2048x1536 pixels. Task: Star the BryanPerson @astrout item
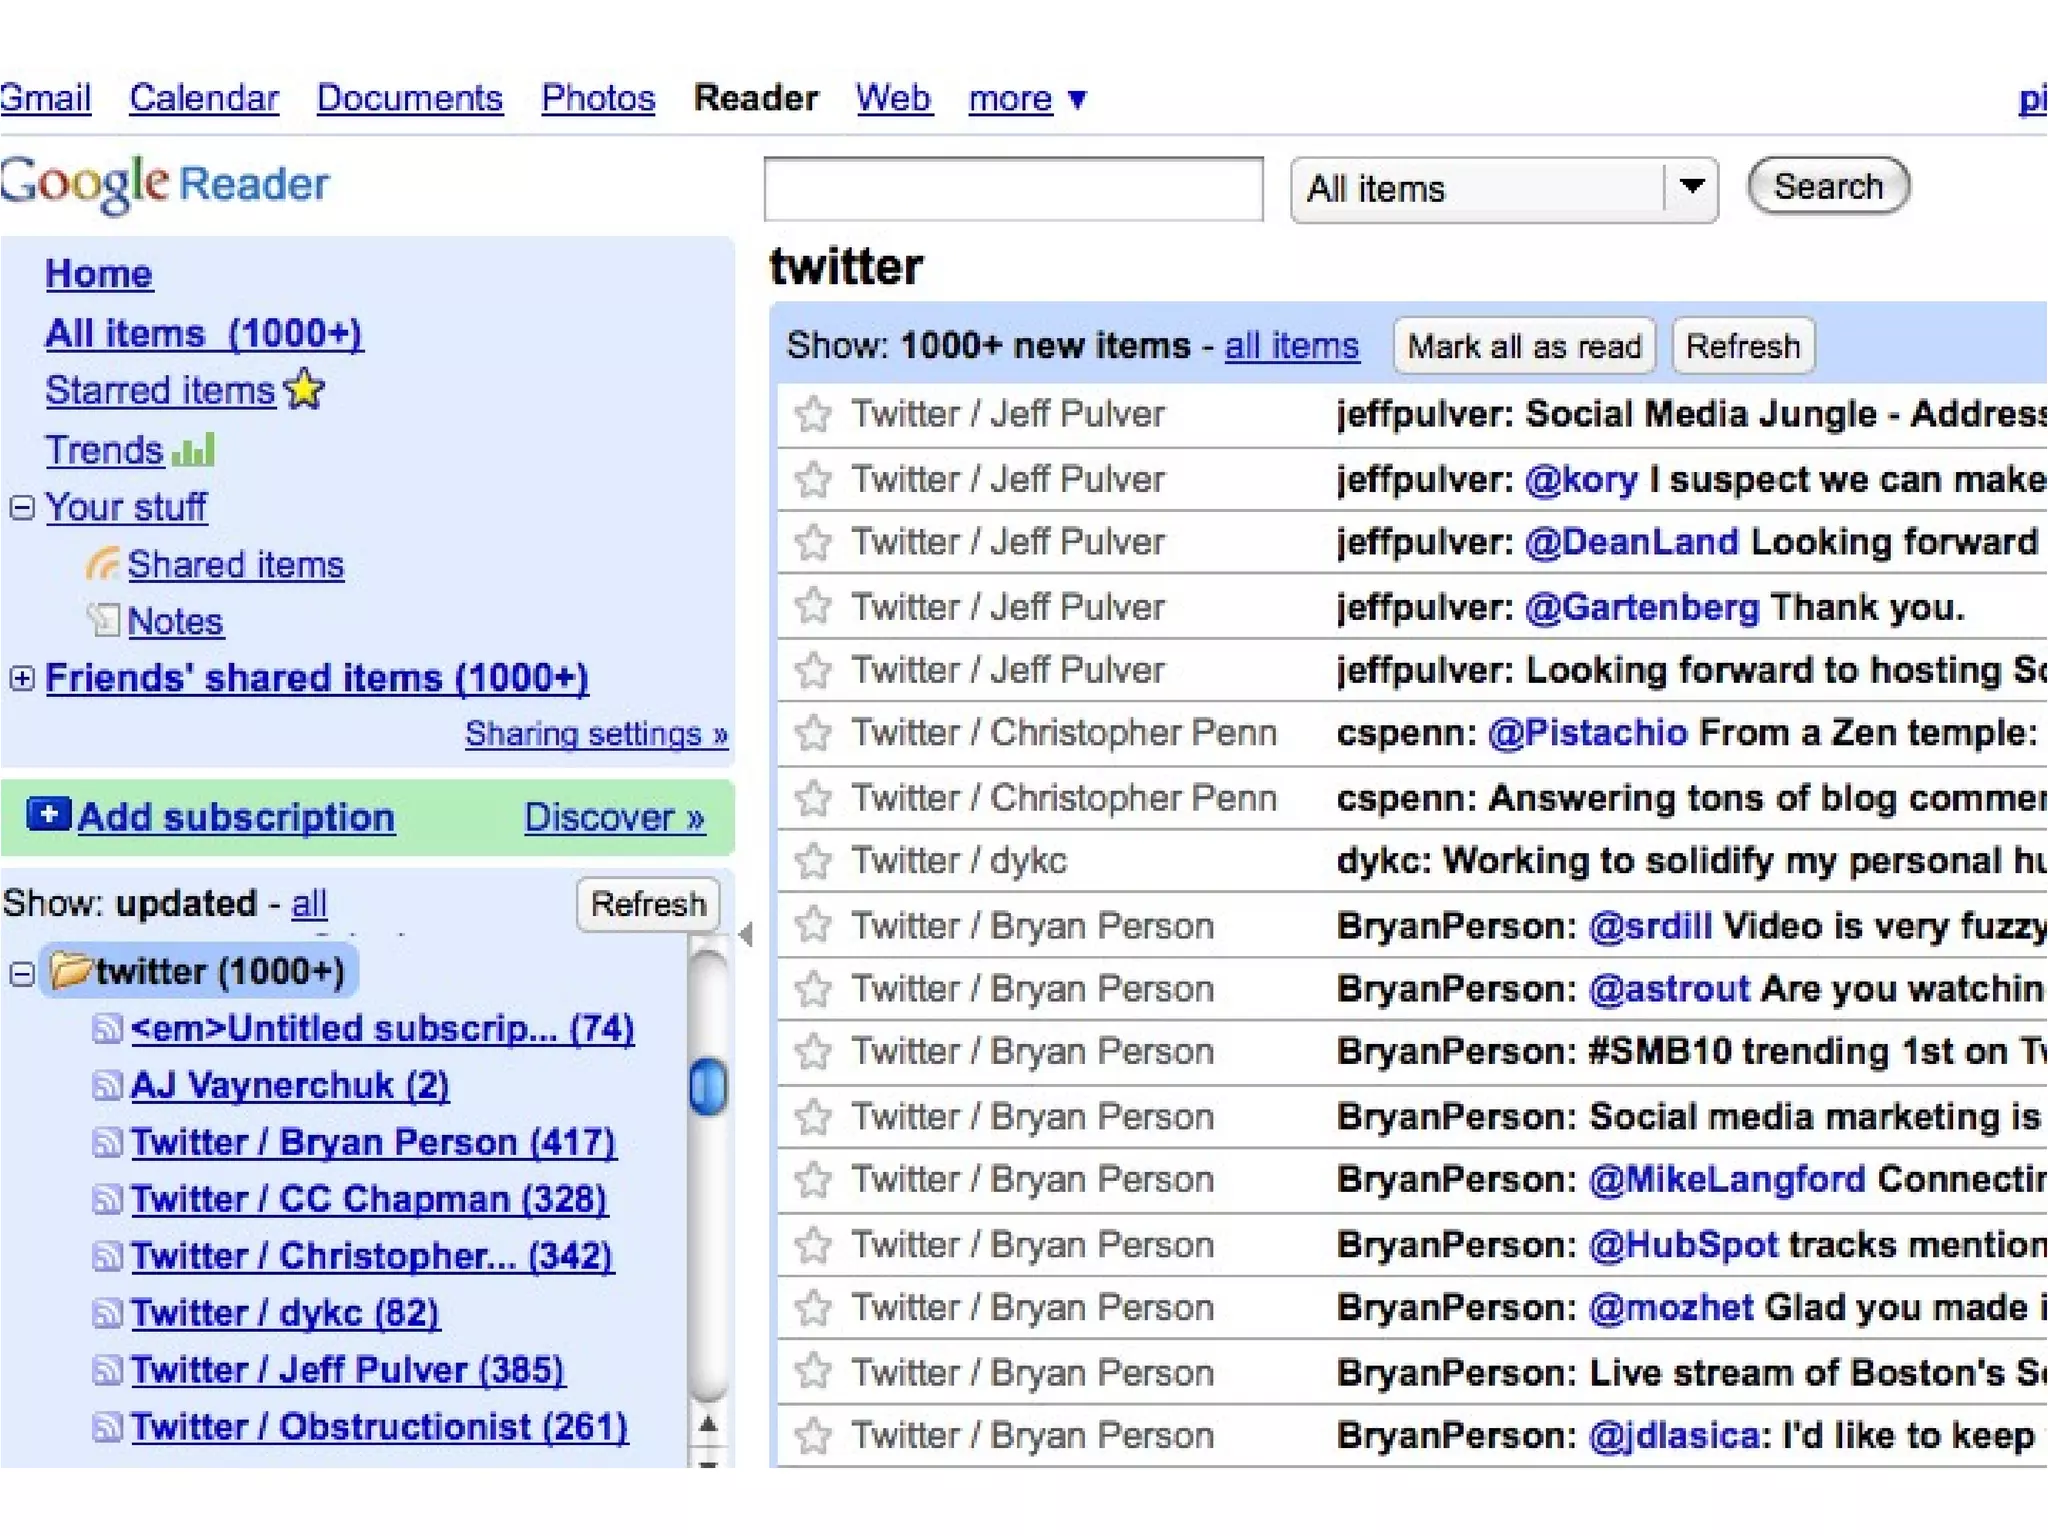pos(813,989)
